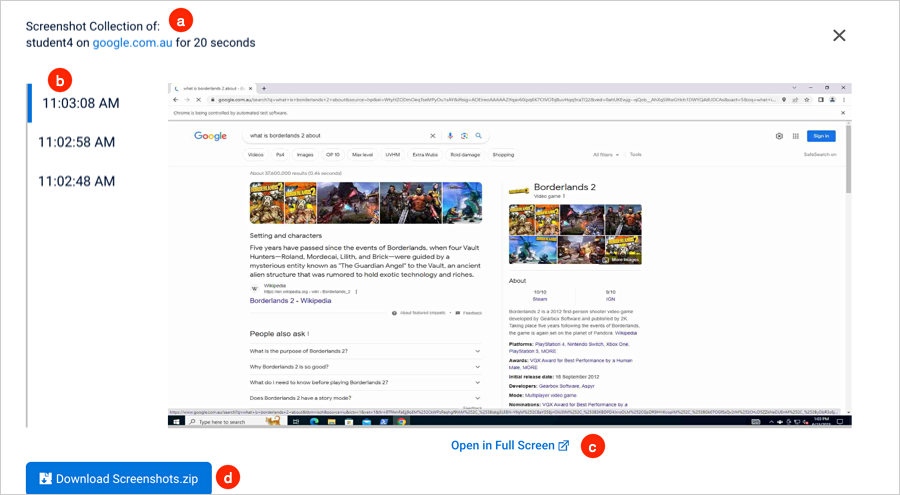The height and width of the screenshot is (495, 900).
Task: Click the Chrome profile avatar icon
Action: [832, 100]
